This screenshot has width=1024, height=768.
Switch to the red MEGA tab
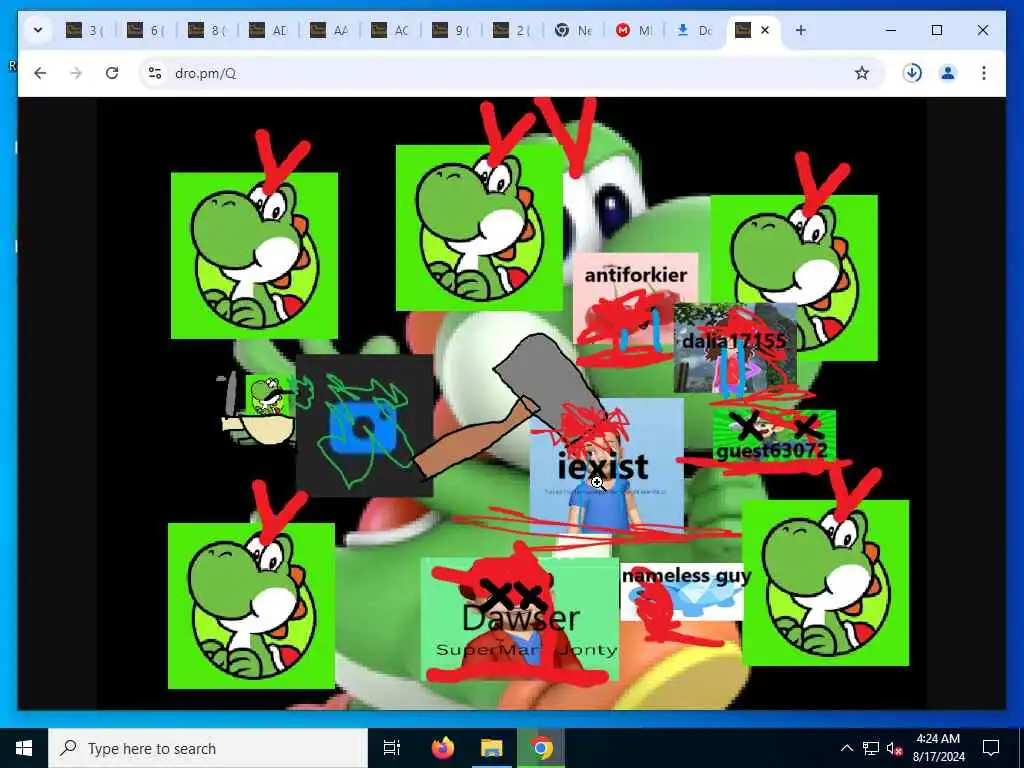tap(634, 30)
